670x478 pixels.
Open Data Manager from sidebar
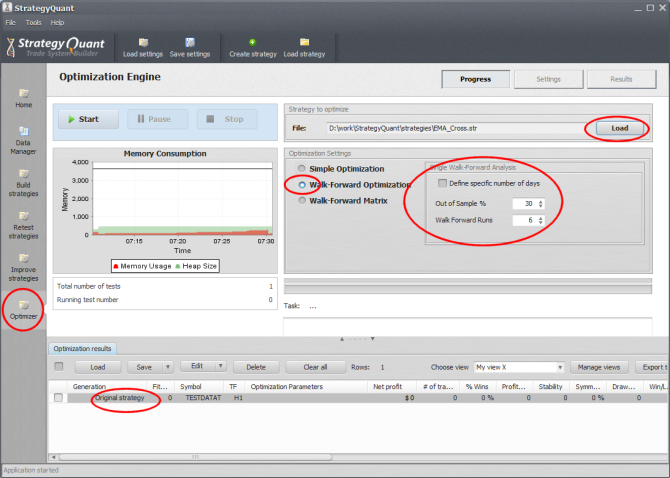click(24, 141)
